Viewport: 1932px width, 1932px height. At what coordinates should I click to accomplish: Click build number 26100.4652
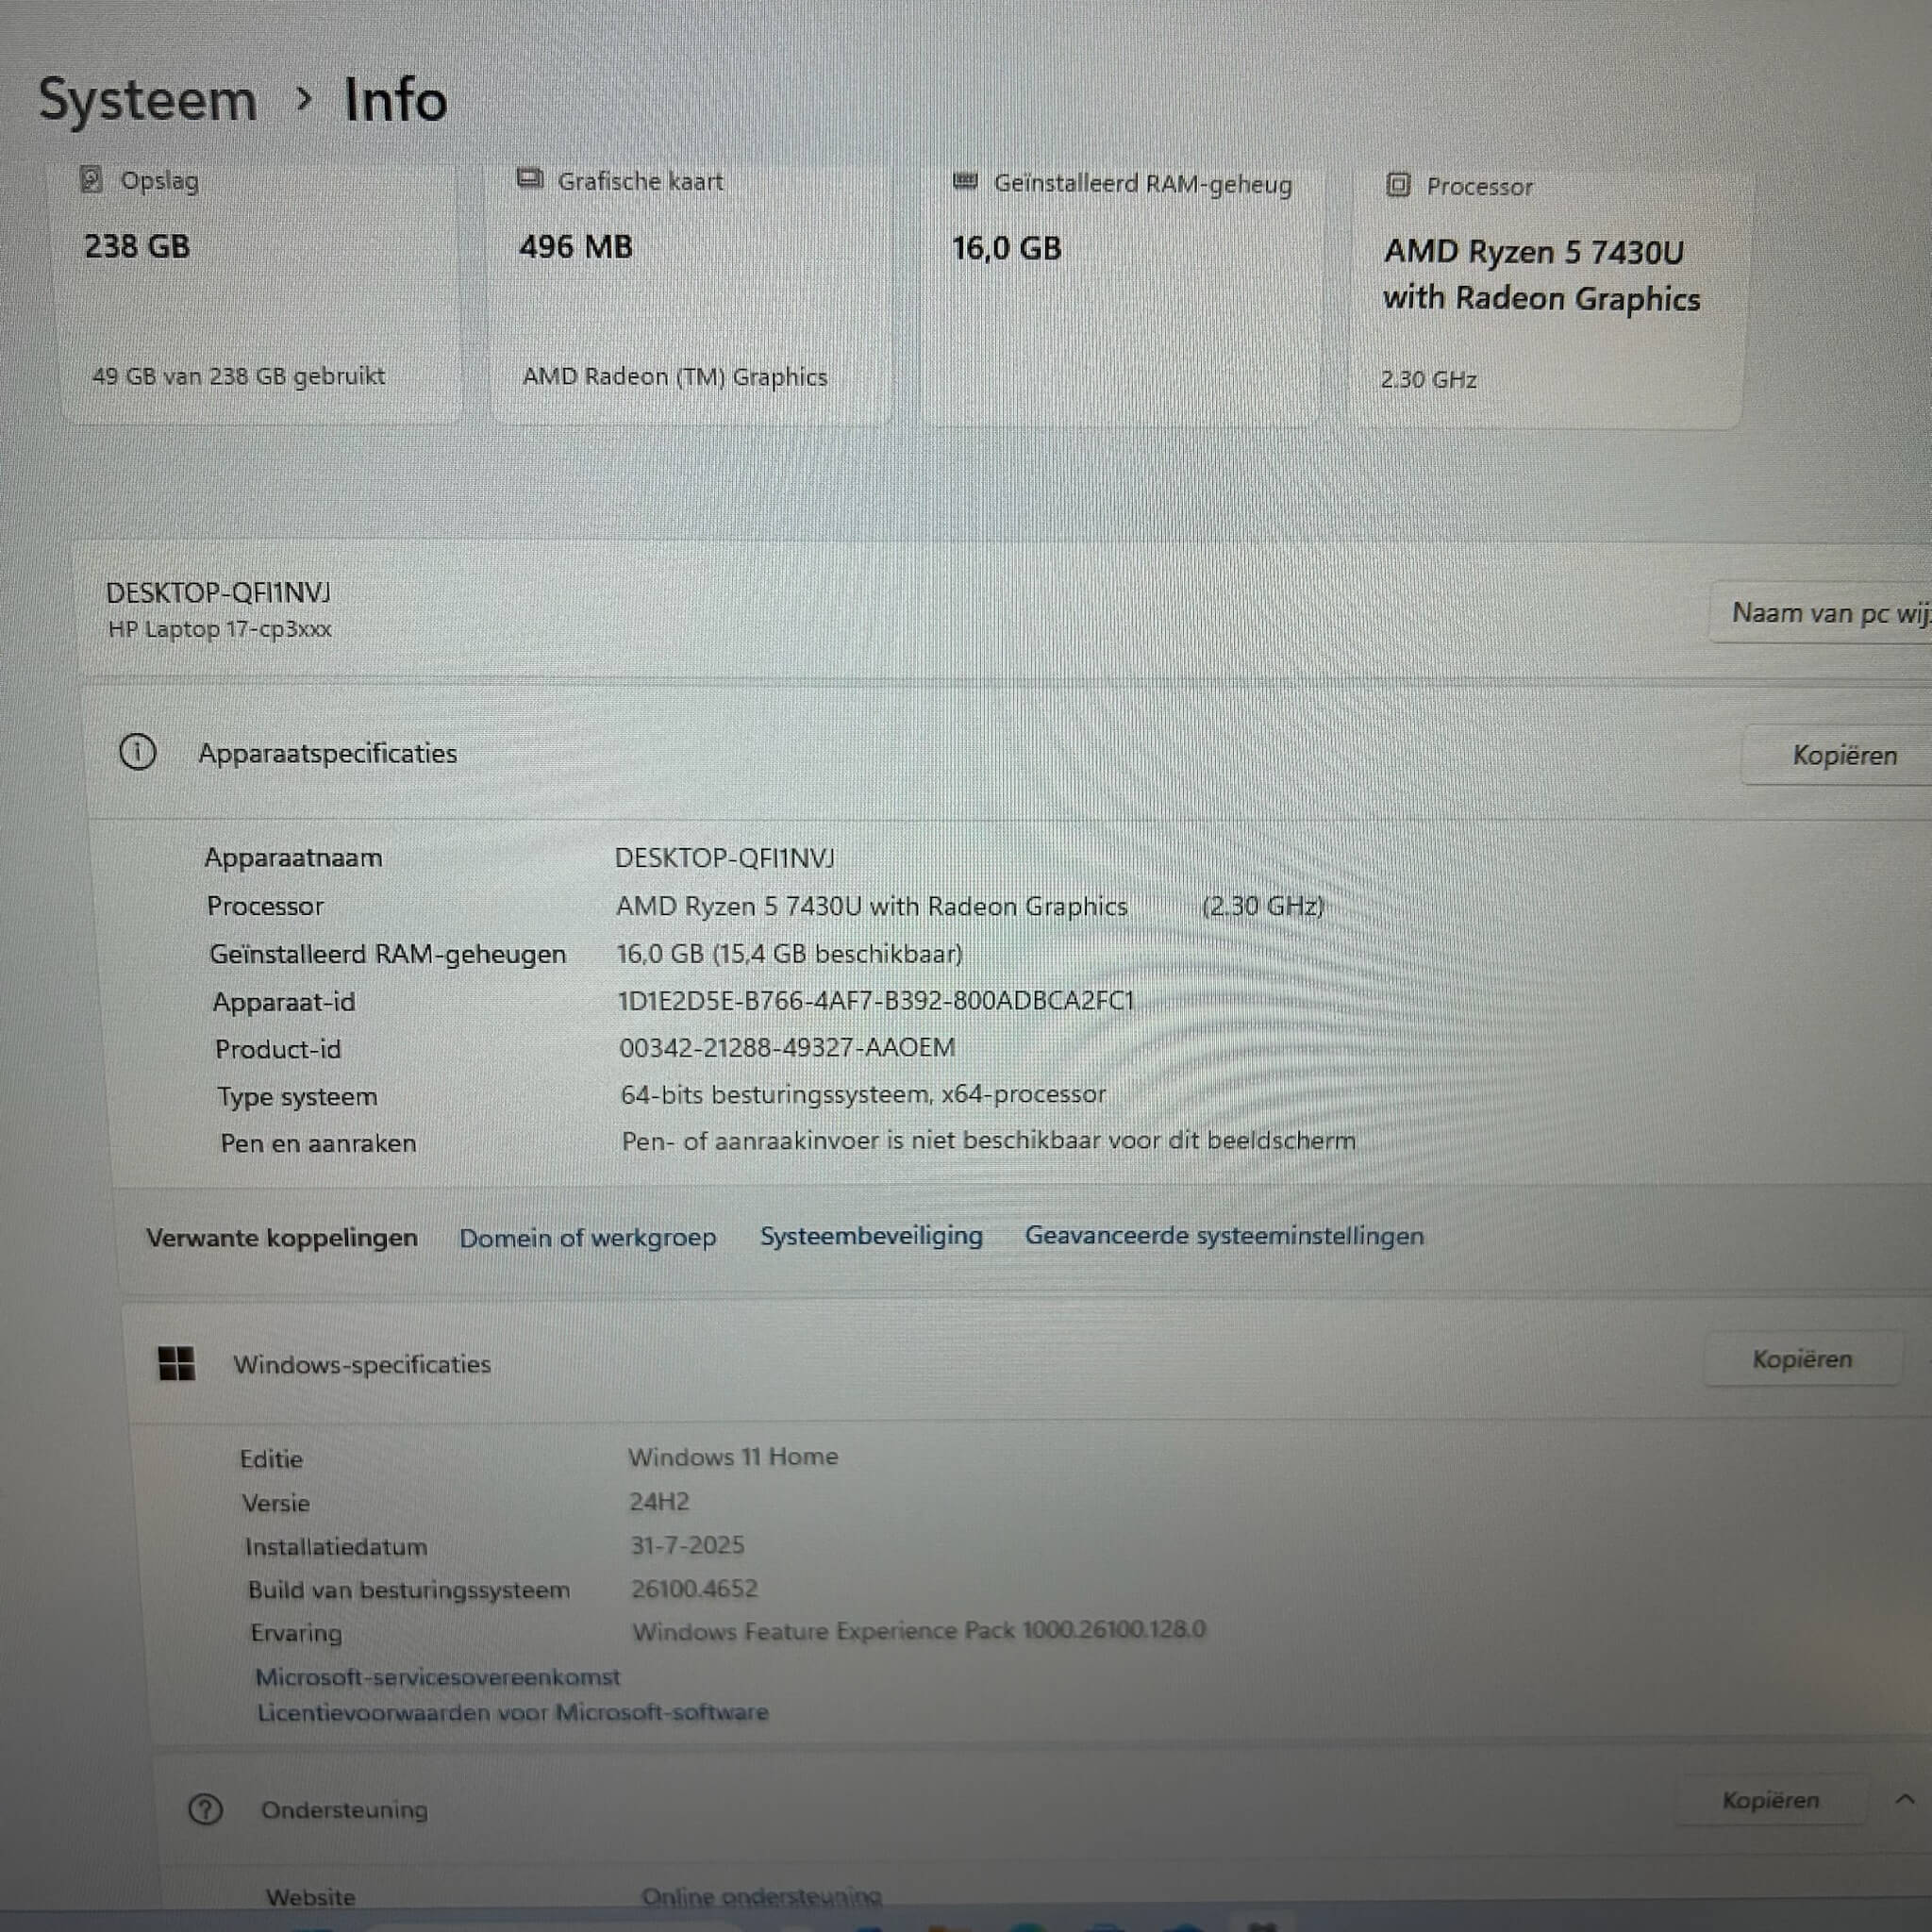[x=694, y=1588]
